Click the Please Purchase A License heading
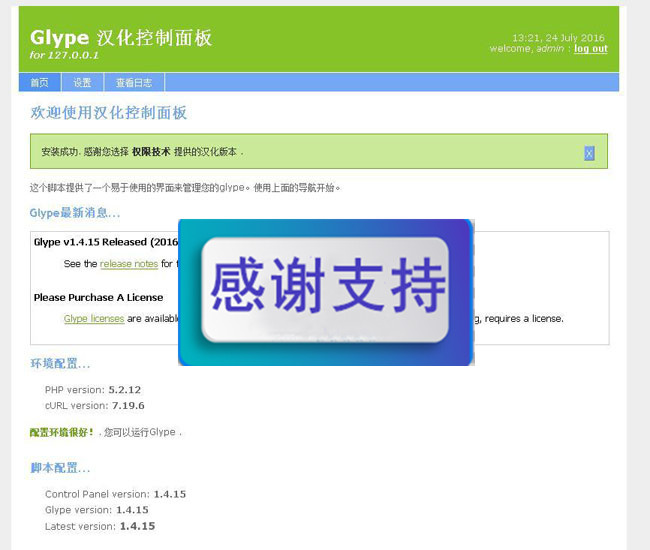Screen dimensions: 650x550 pos(98,297)
